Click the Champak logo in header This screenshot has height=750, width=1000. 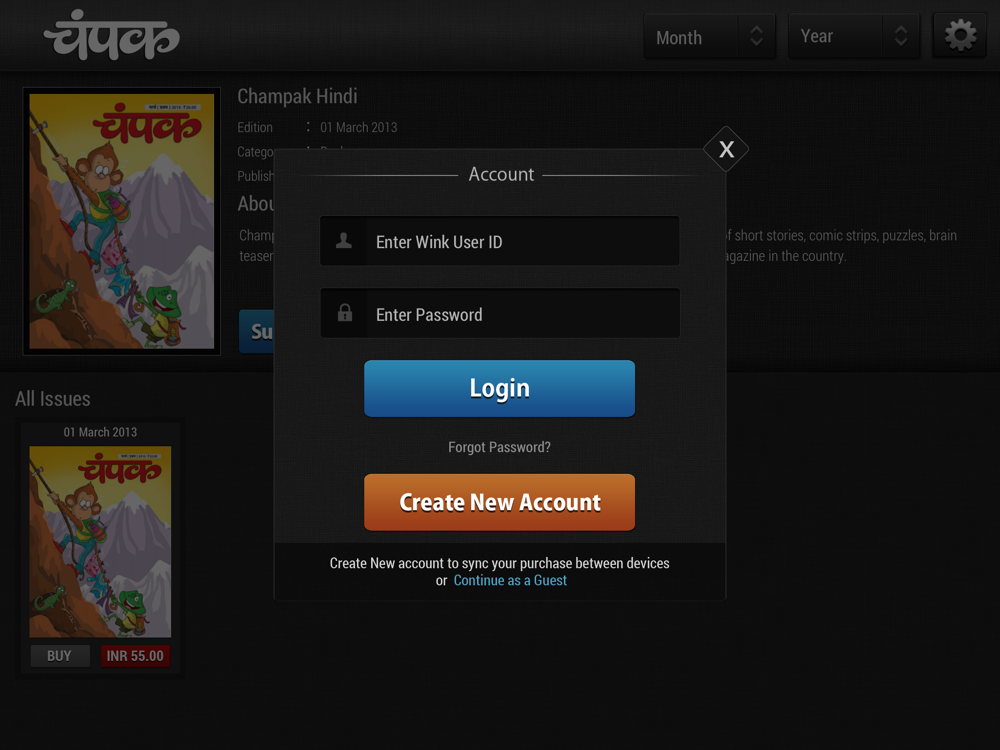pyautogui.click(x=112, y=36)
